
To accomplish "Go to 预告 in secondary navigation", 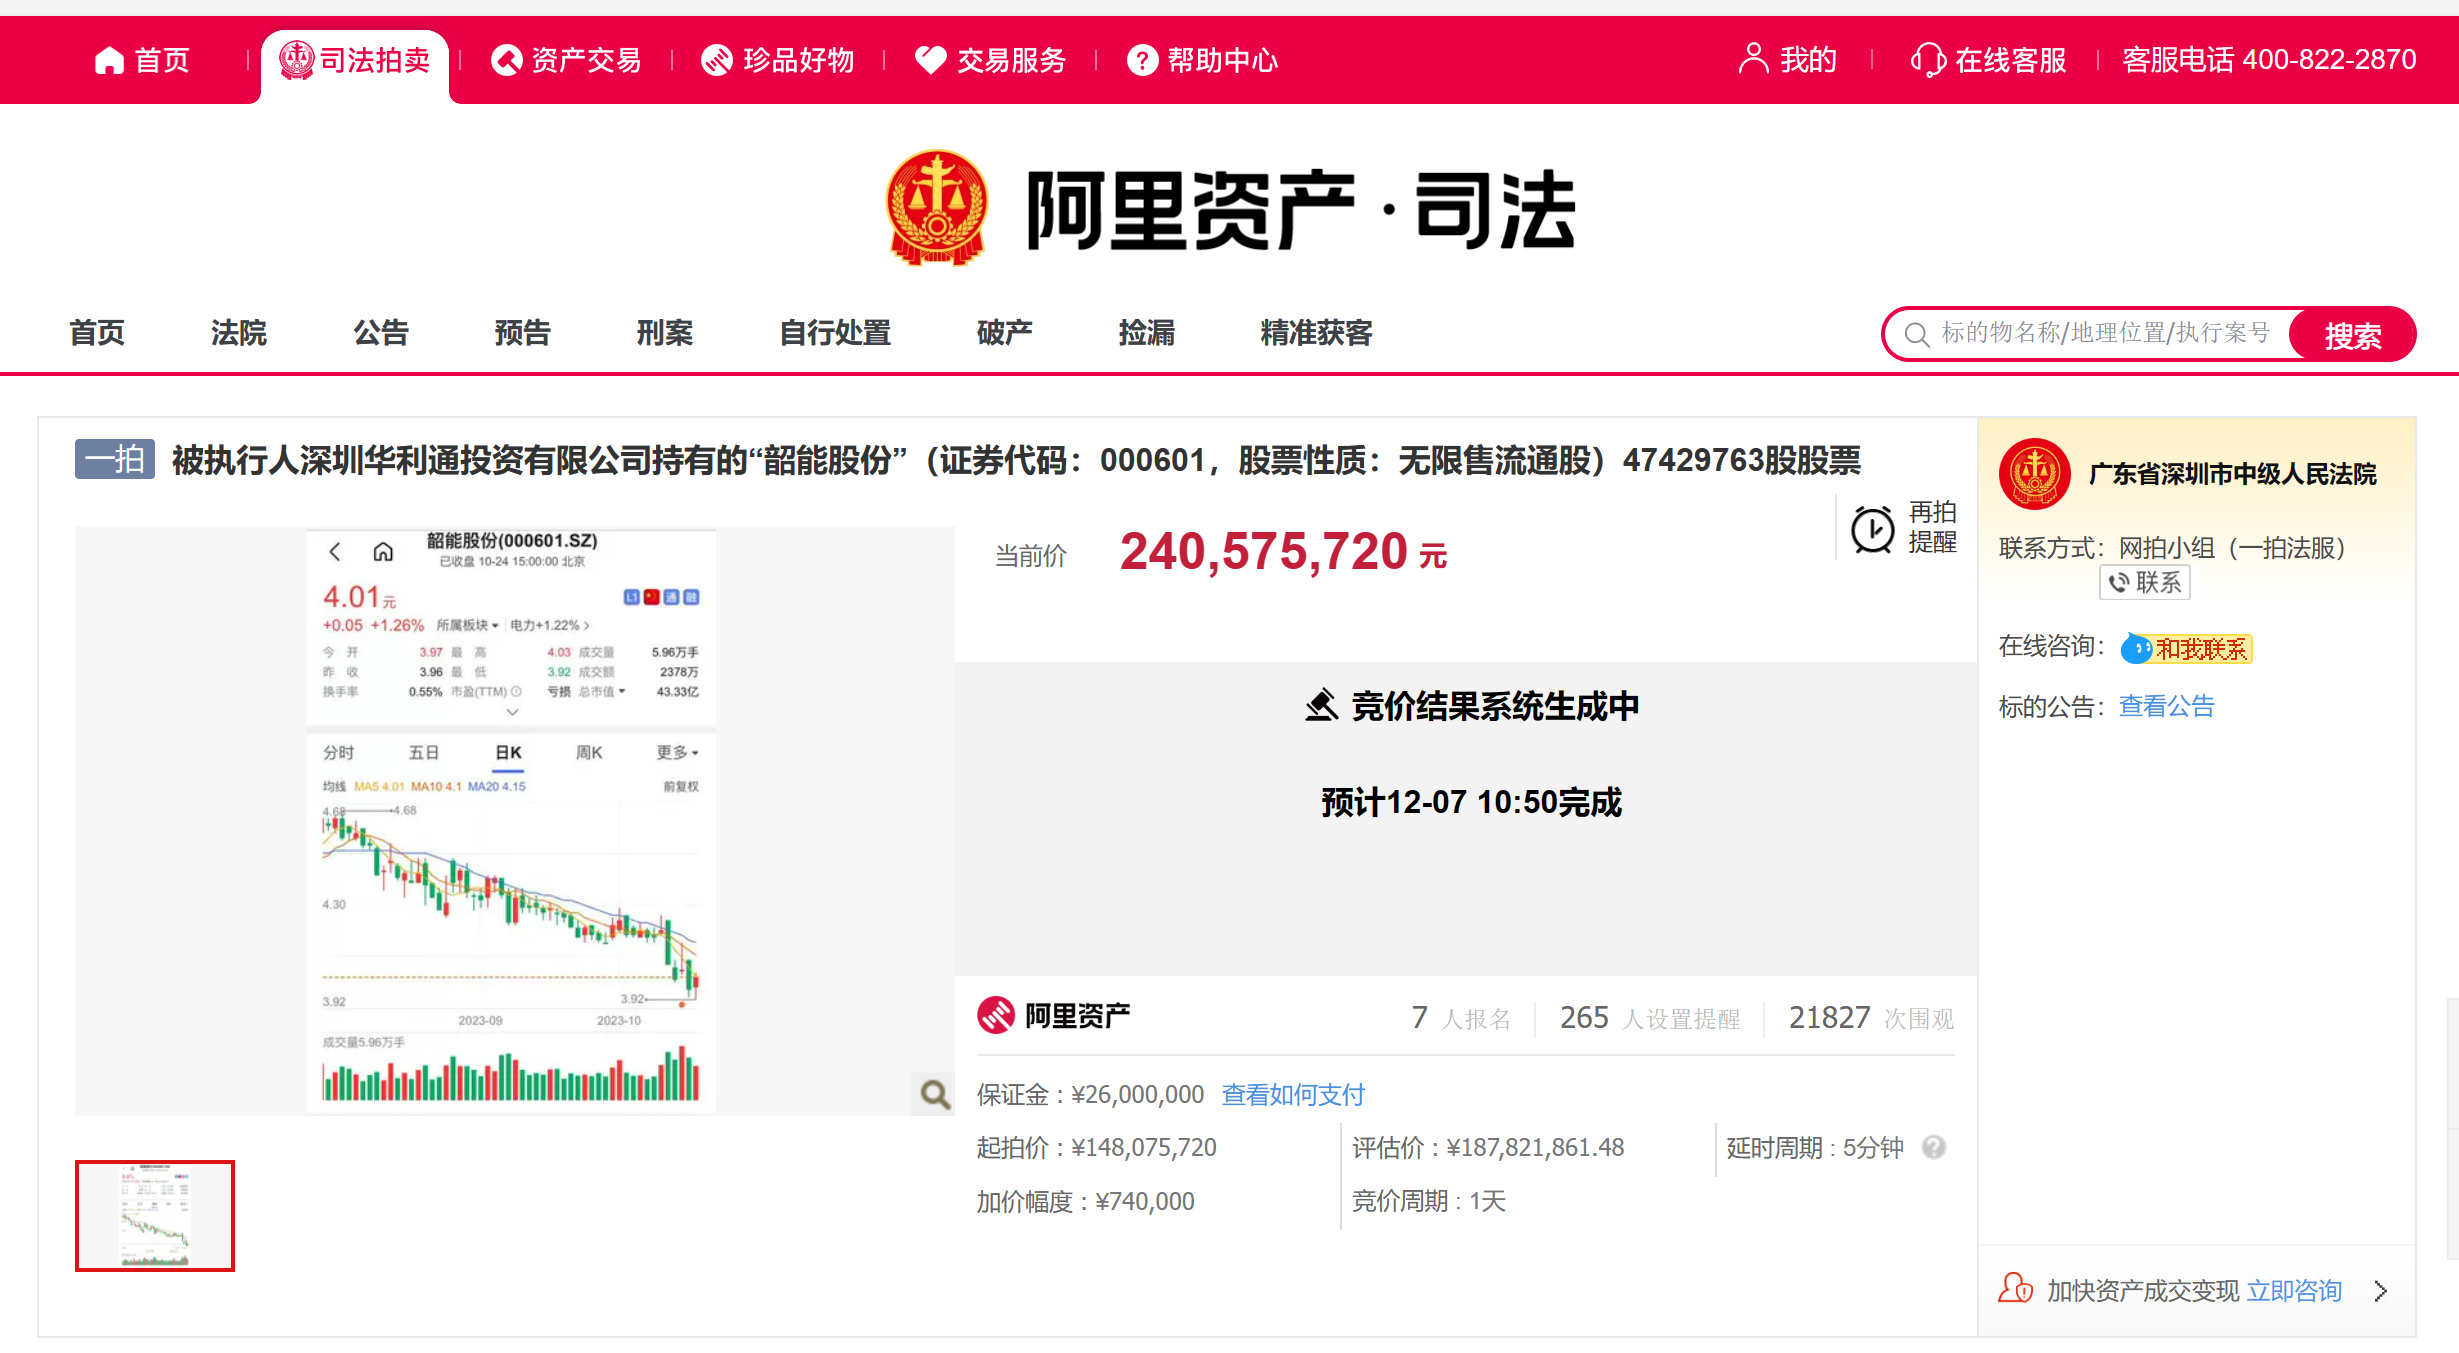I will pyautogui.click(x=522, y=332).
